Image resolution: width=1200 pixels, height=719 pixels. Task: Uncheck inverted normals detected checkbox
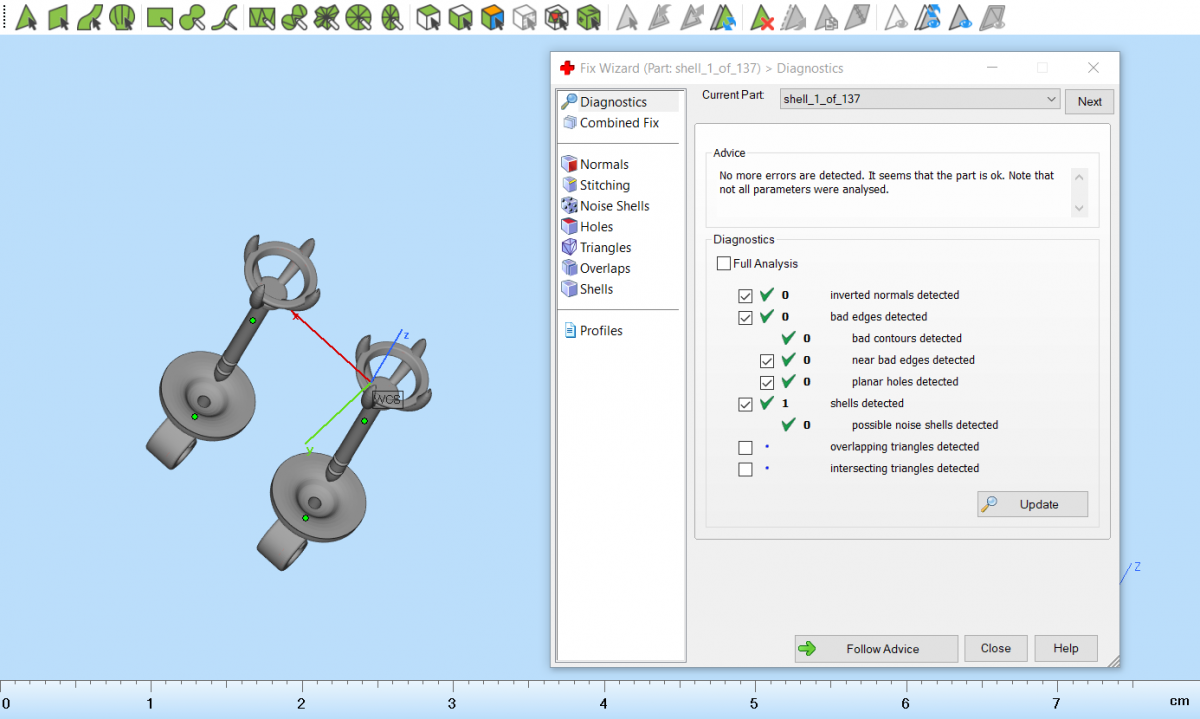tap(745, 296)
